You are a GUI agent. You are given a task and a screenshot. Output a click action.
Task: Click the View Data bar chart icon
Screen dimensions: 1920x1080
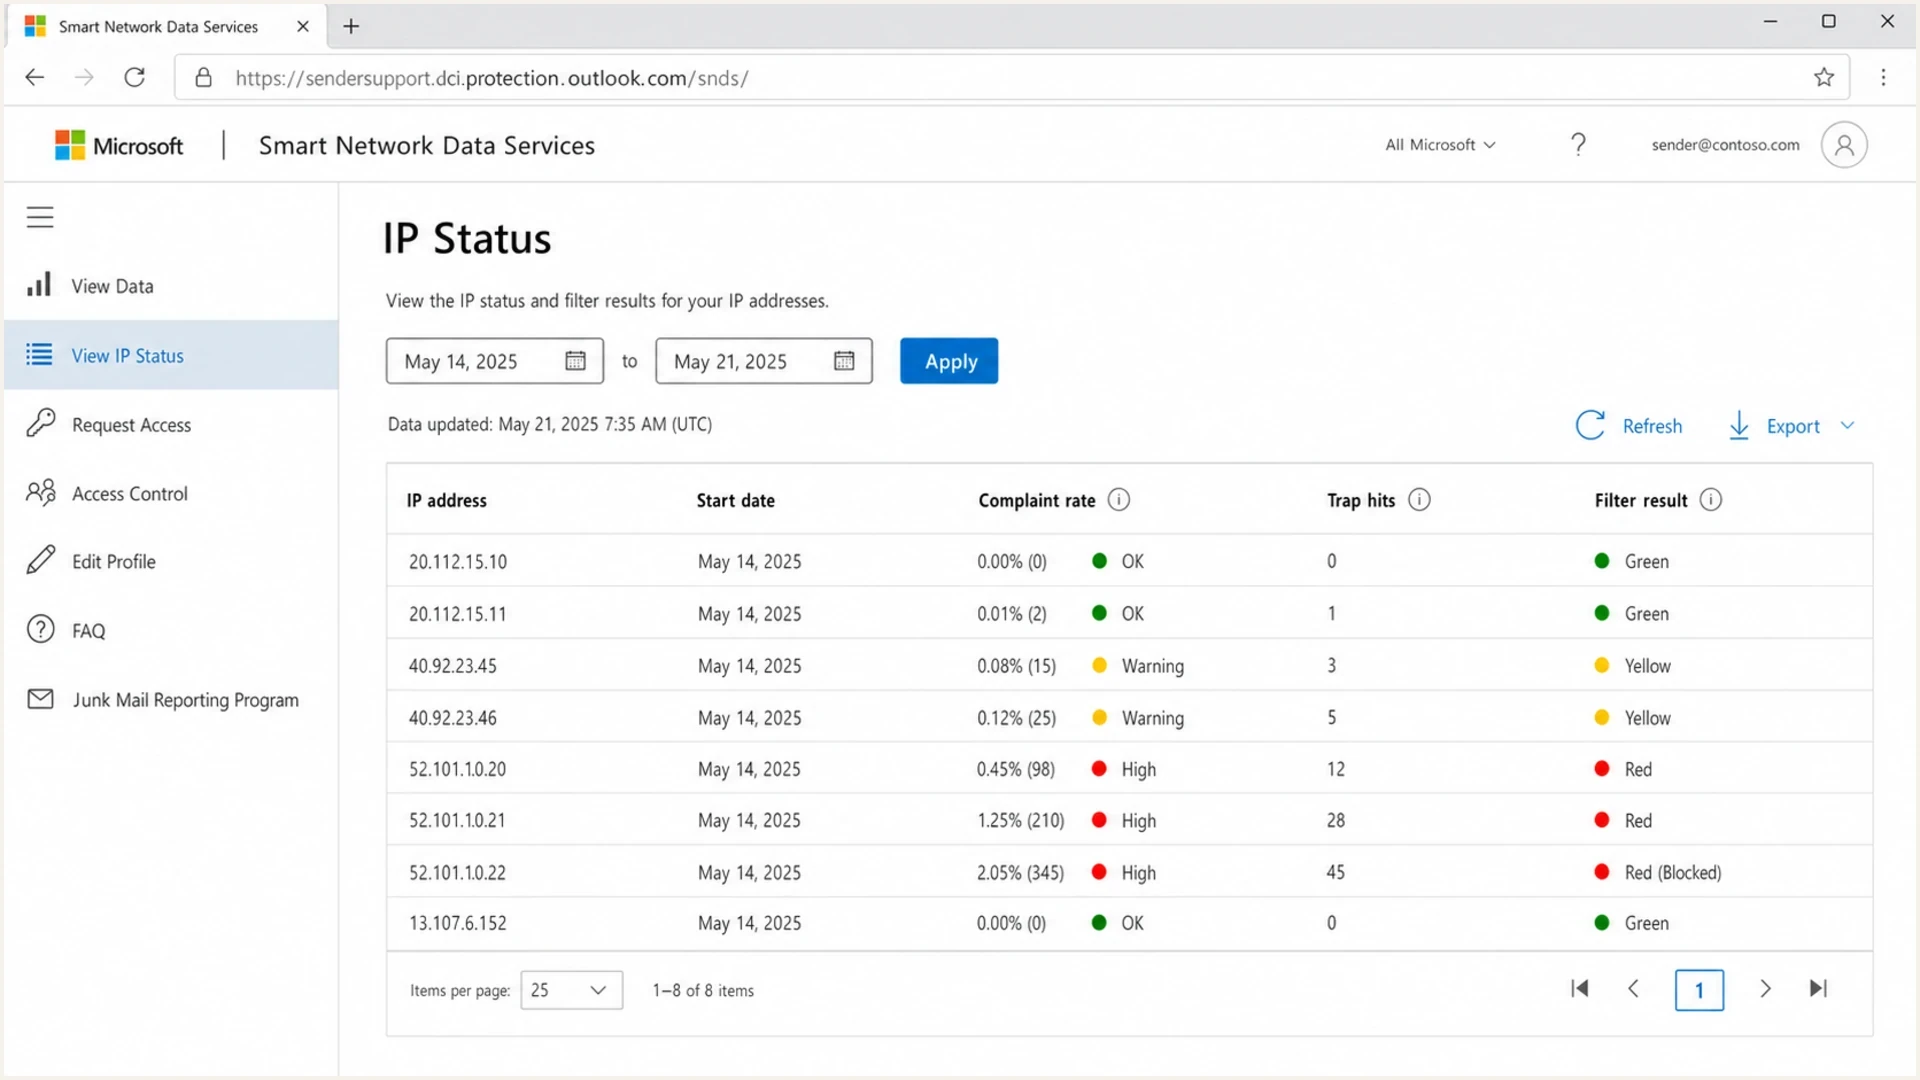pyautogui.click(x=39, y=285)
